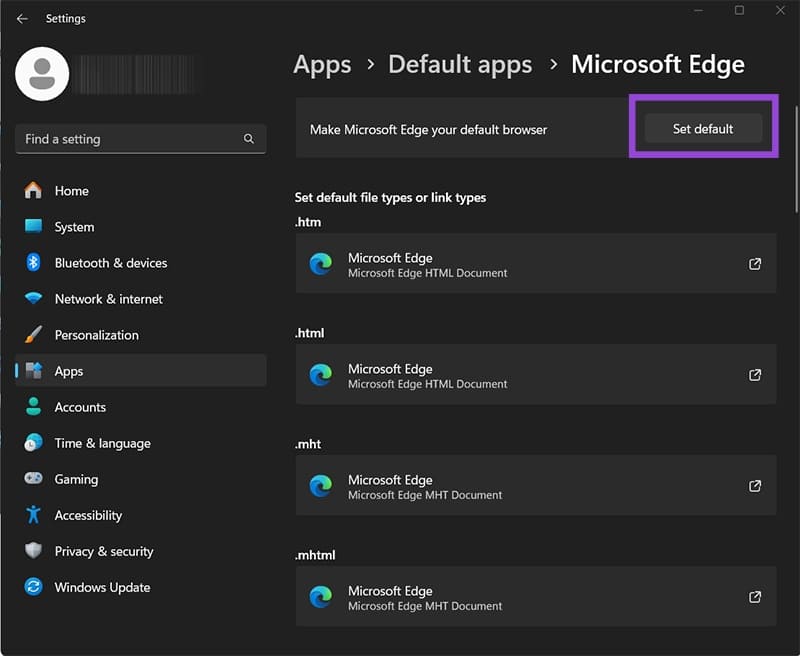Select Apps in the sidebar
The width and height of the screenshot is (800, 656).
(x=141, y=371)
